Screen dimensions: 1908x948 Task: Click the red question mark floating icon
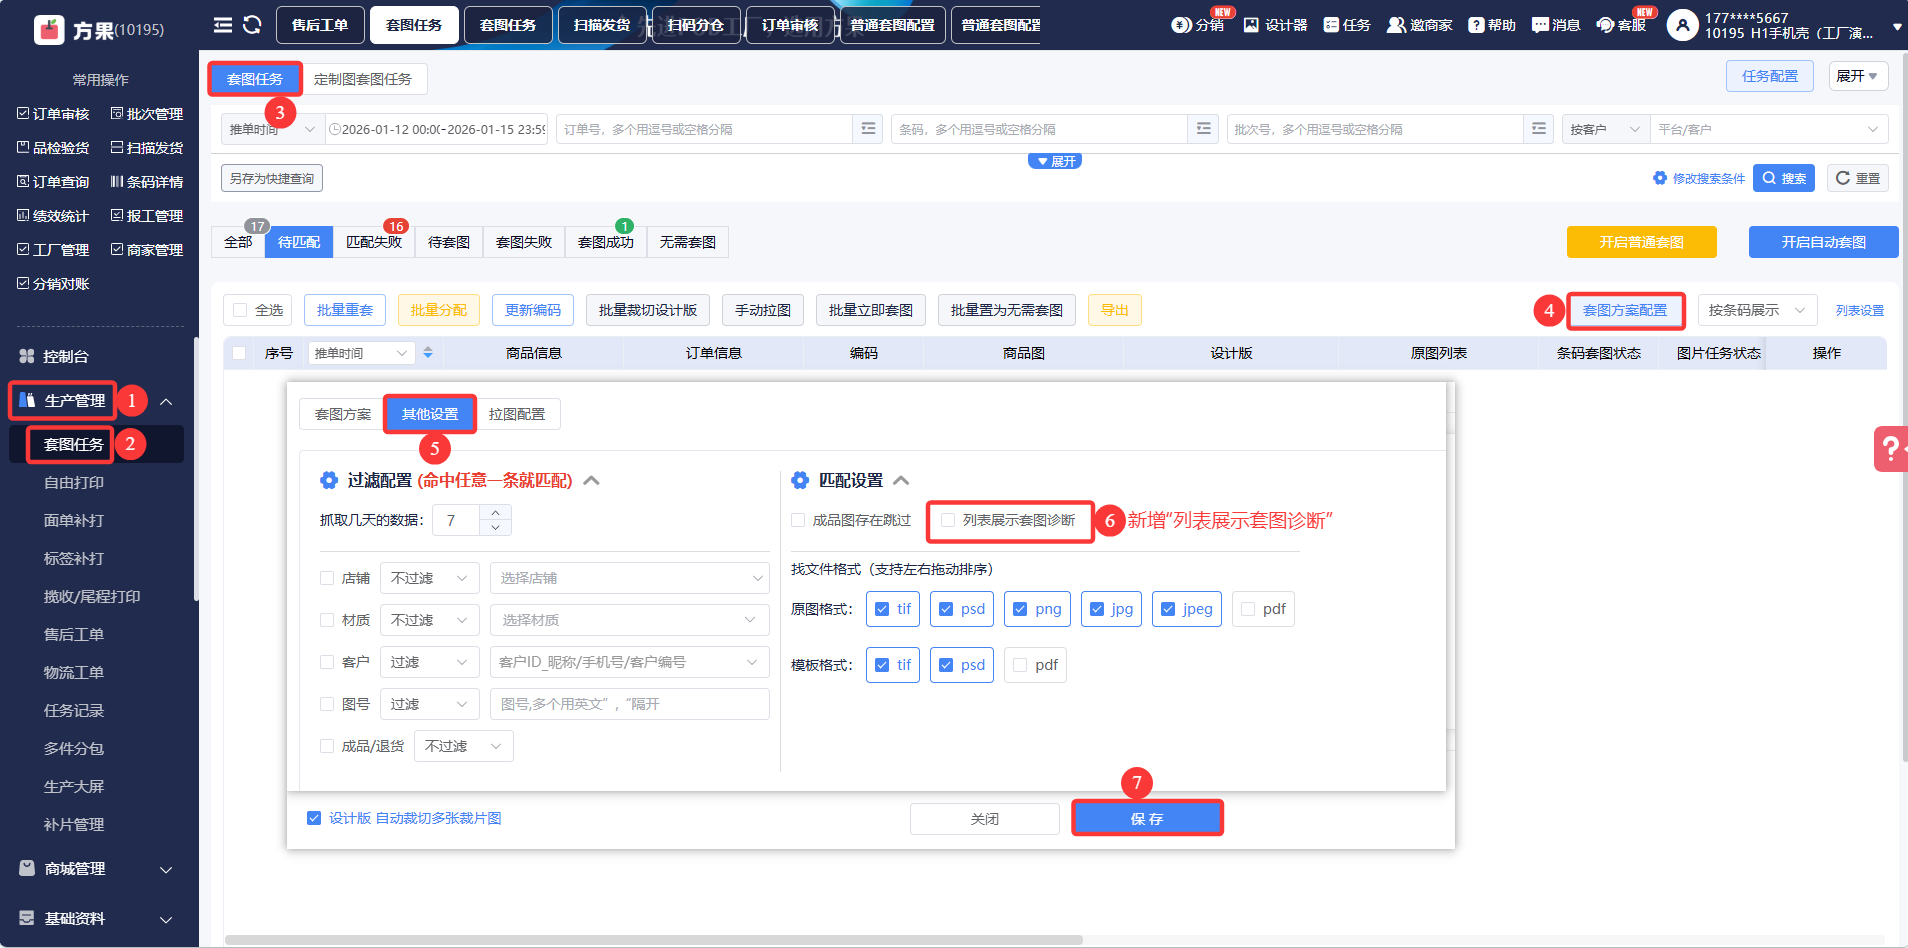(1890, 448)
